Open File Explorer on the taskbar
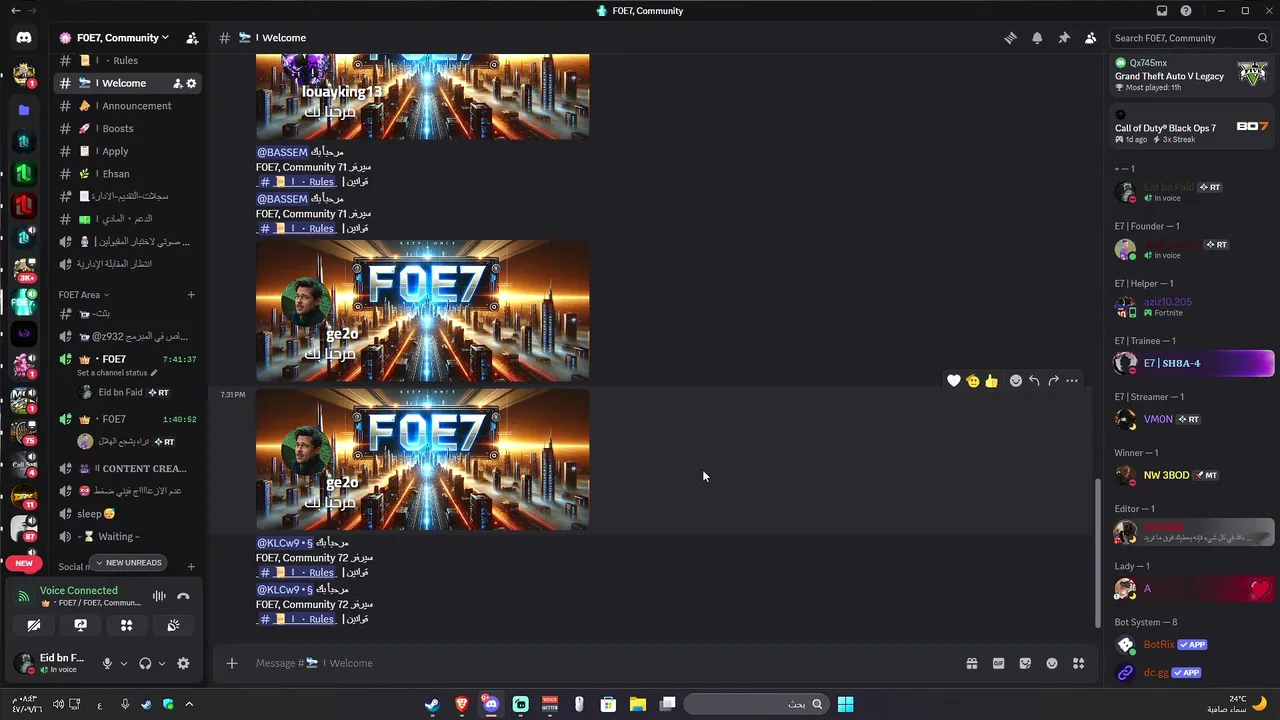 pos(638,704)
